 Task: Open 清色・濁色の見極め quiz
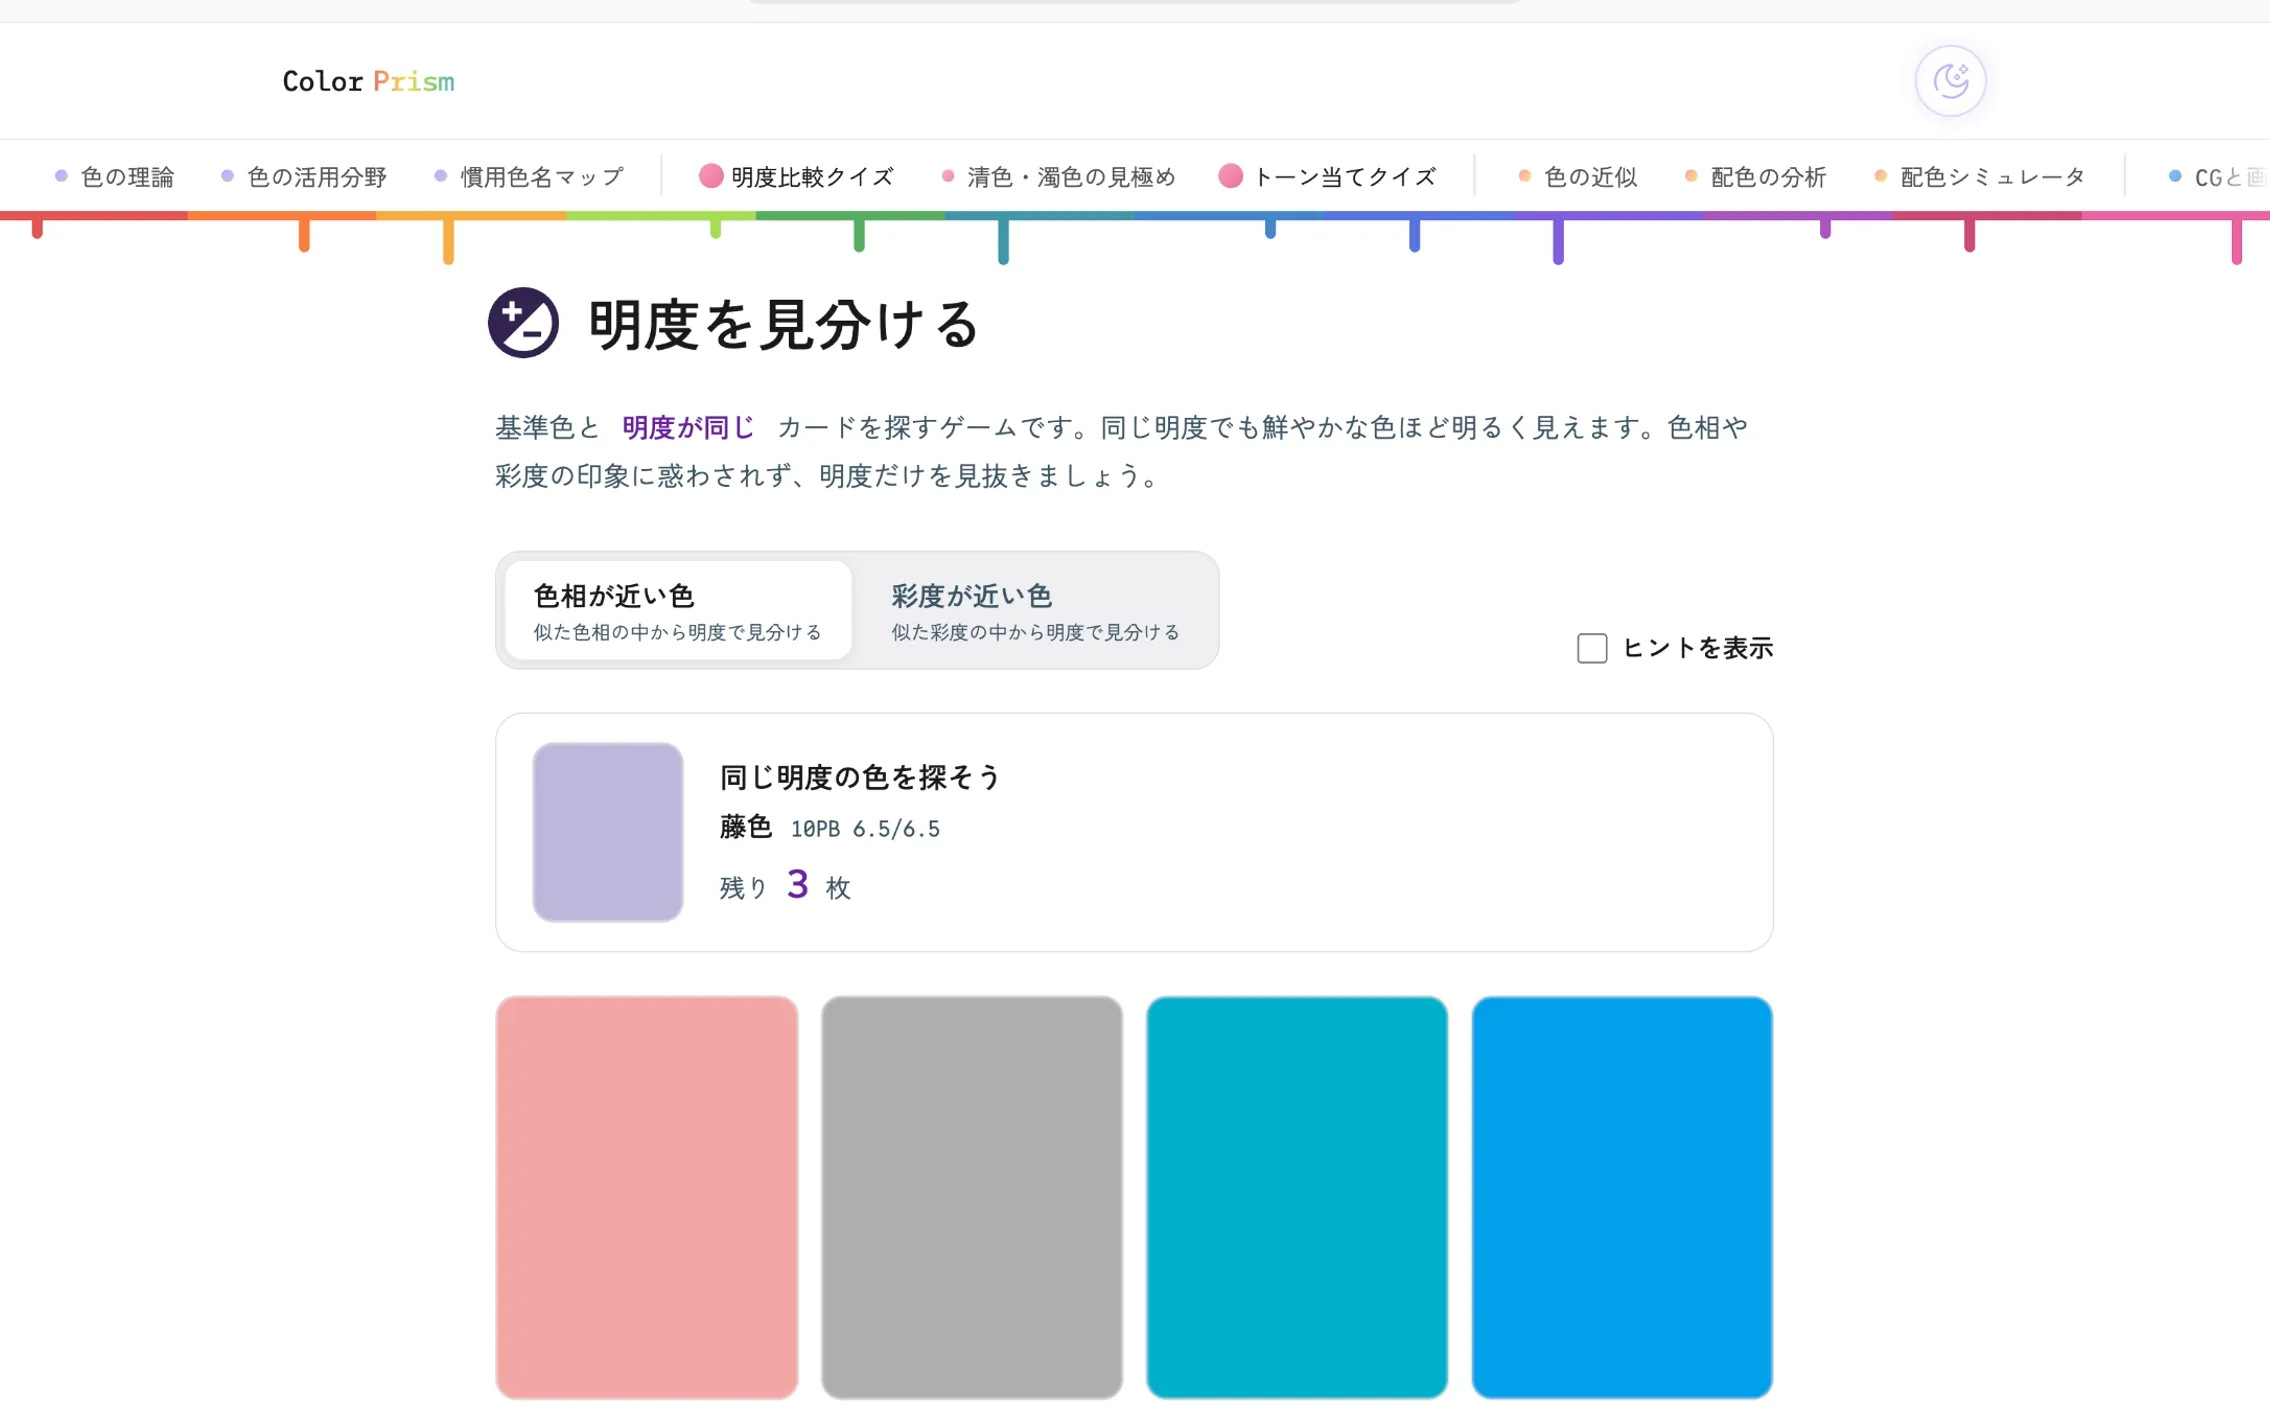(x=1059, y=177)
